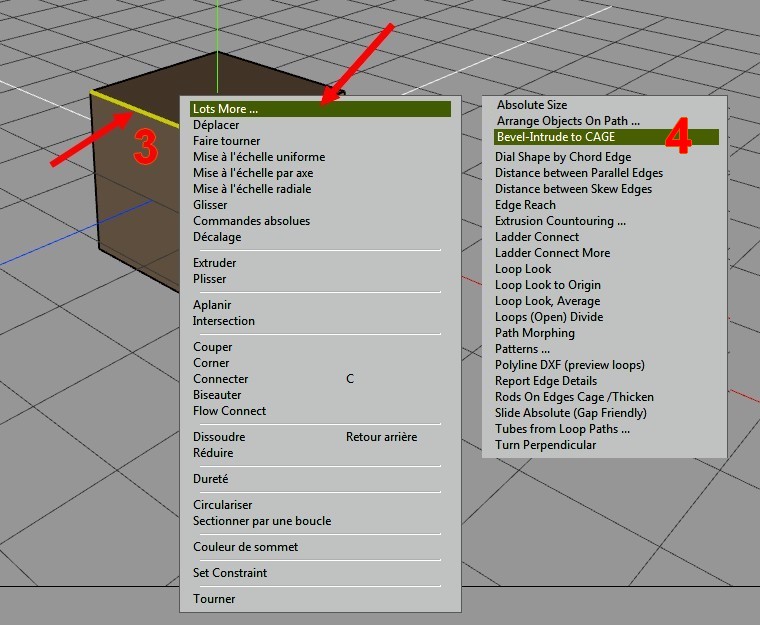Select Couper command

coord(212,347)
